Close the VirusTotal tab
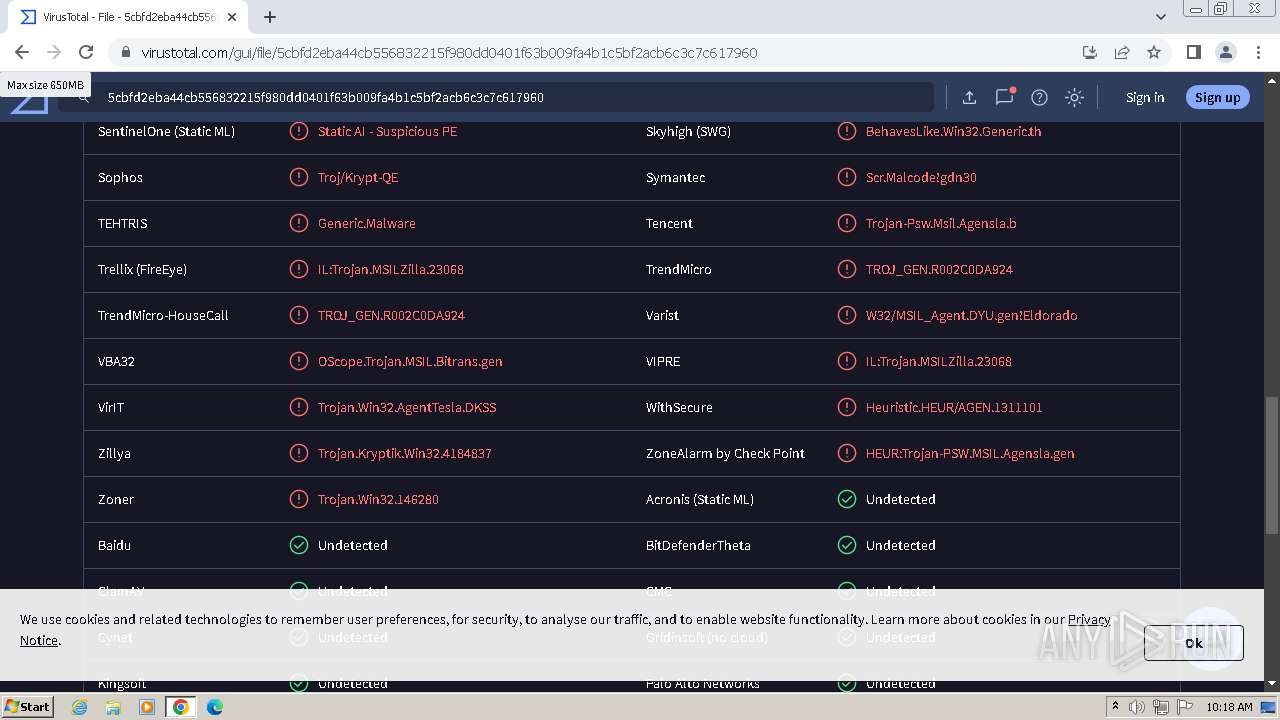This screenshot has height=720, width=1280. pos(233,17)
